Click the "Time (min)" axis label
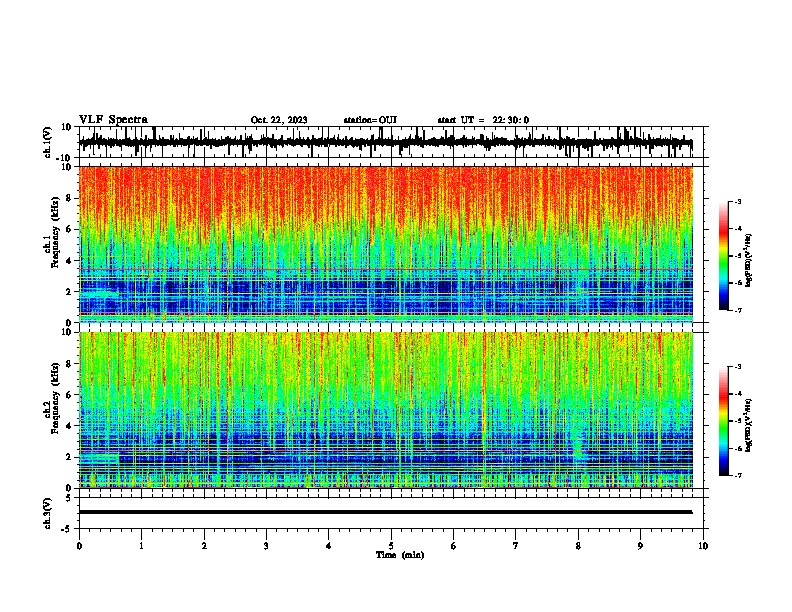This screenshot has width=792, height=612. tap(400, 555)
